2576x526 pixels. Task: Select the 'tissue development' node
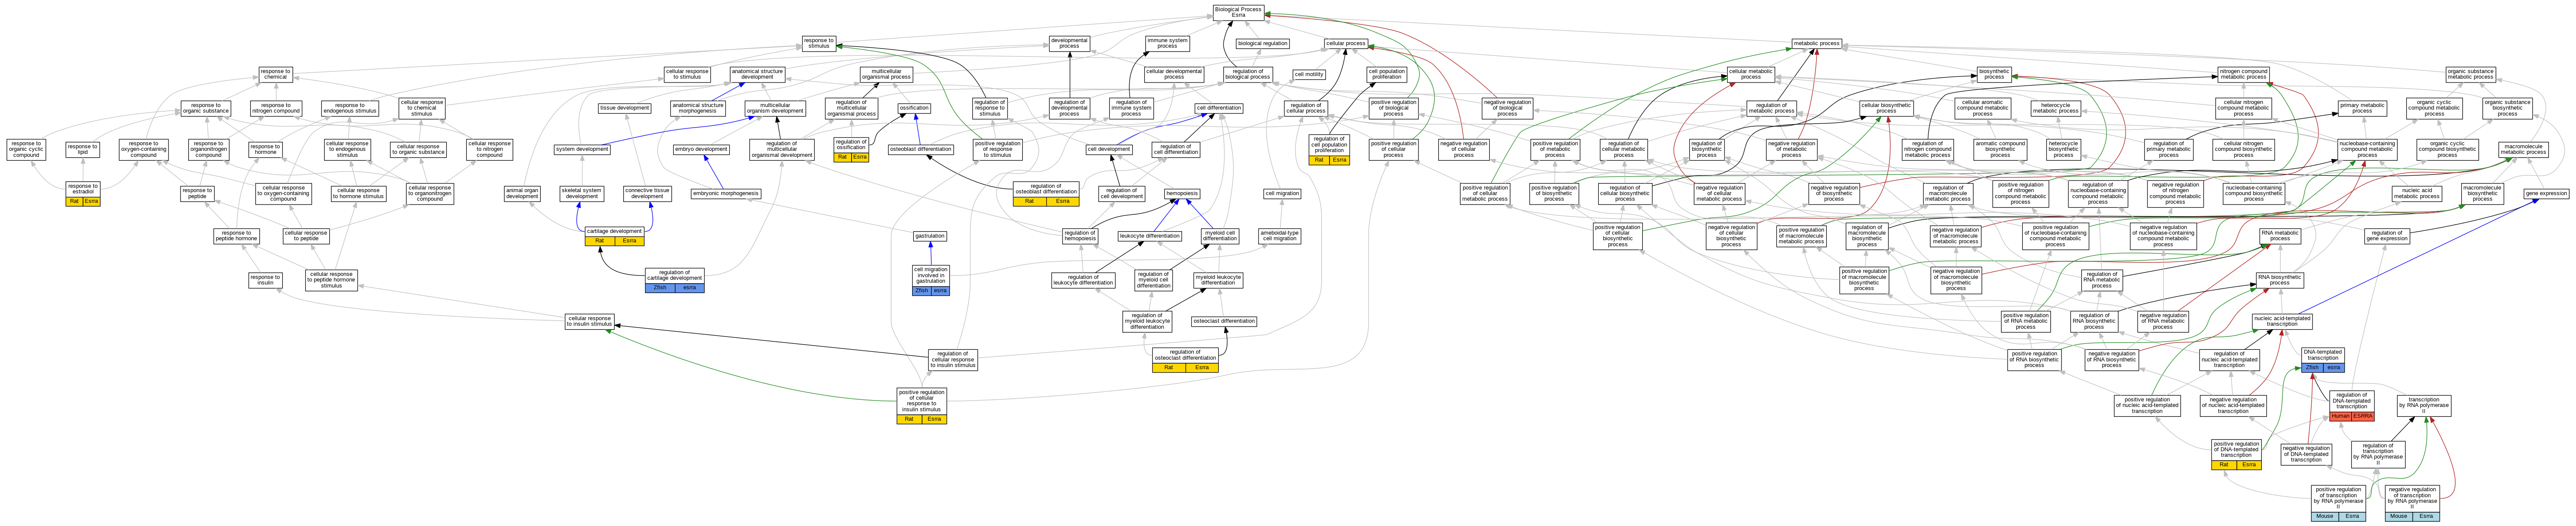[625, 108]
